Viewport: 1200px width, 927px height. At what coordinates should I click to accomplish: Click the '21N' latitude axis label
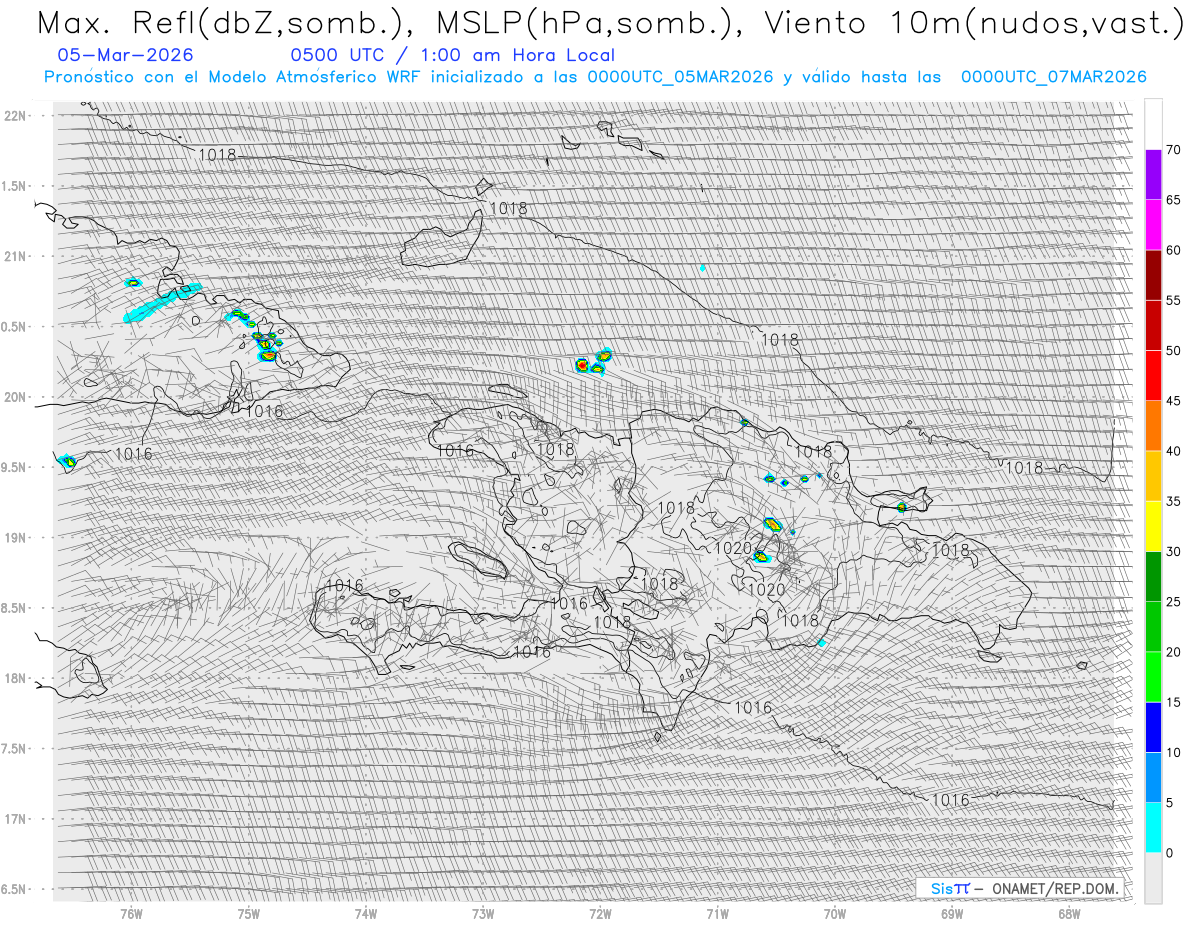(x=16, y=256)
